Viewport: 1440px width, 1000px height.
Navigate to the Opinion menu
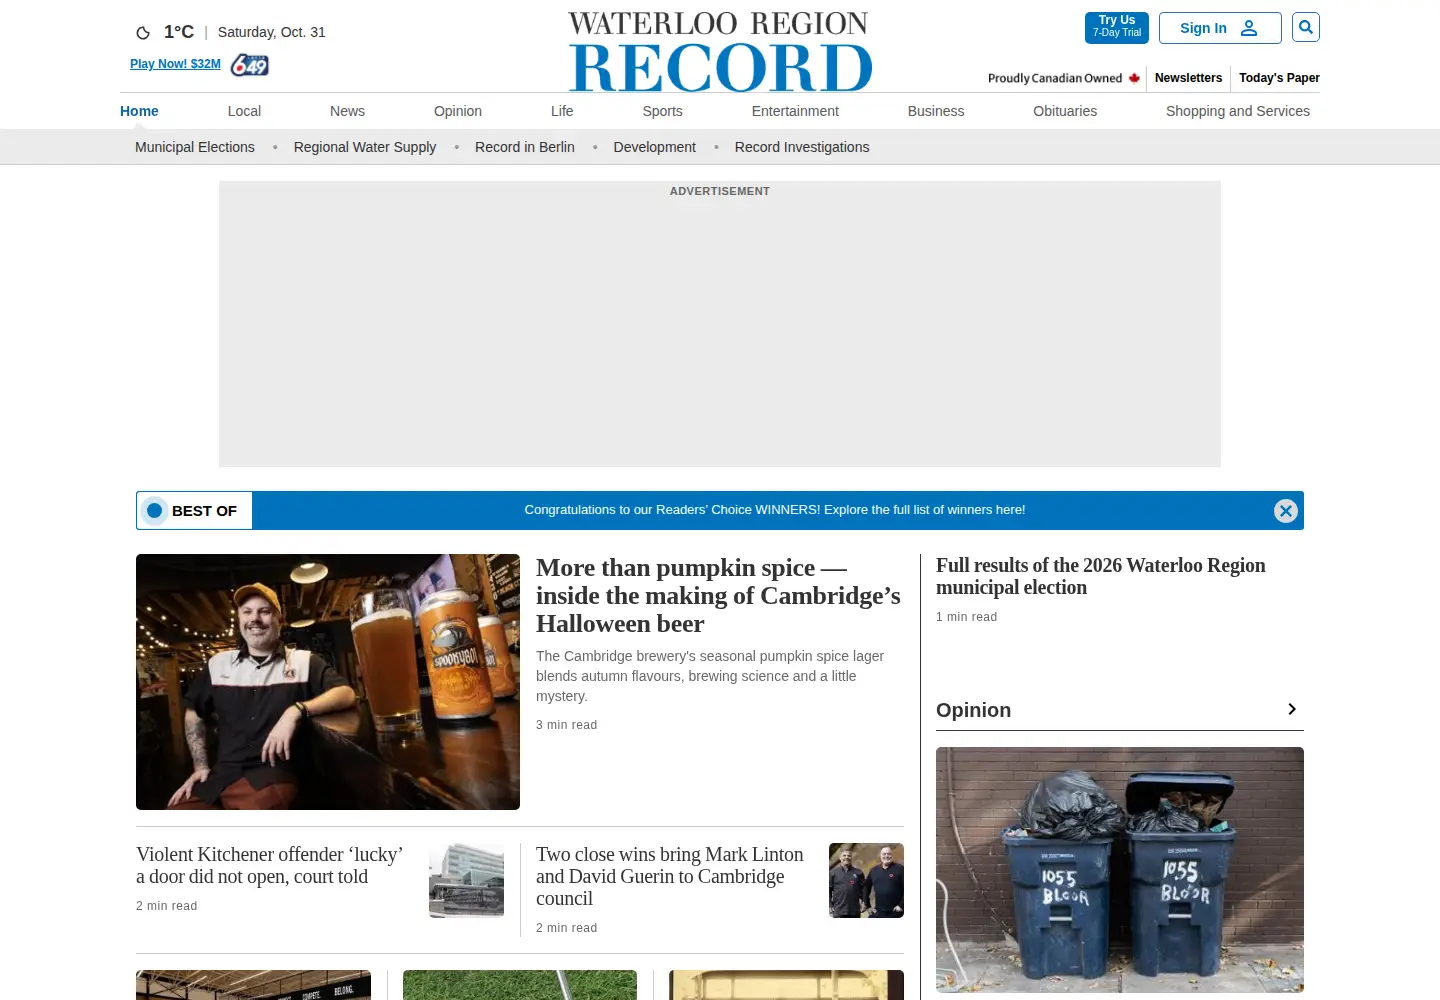tap(458, 111)
